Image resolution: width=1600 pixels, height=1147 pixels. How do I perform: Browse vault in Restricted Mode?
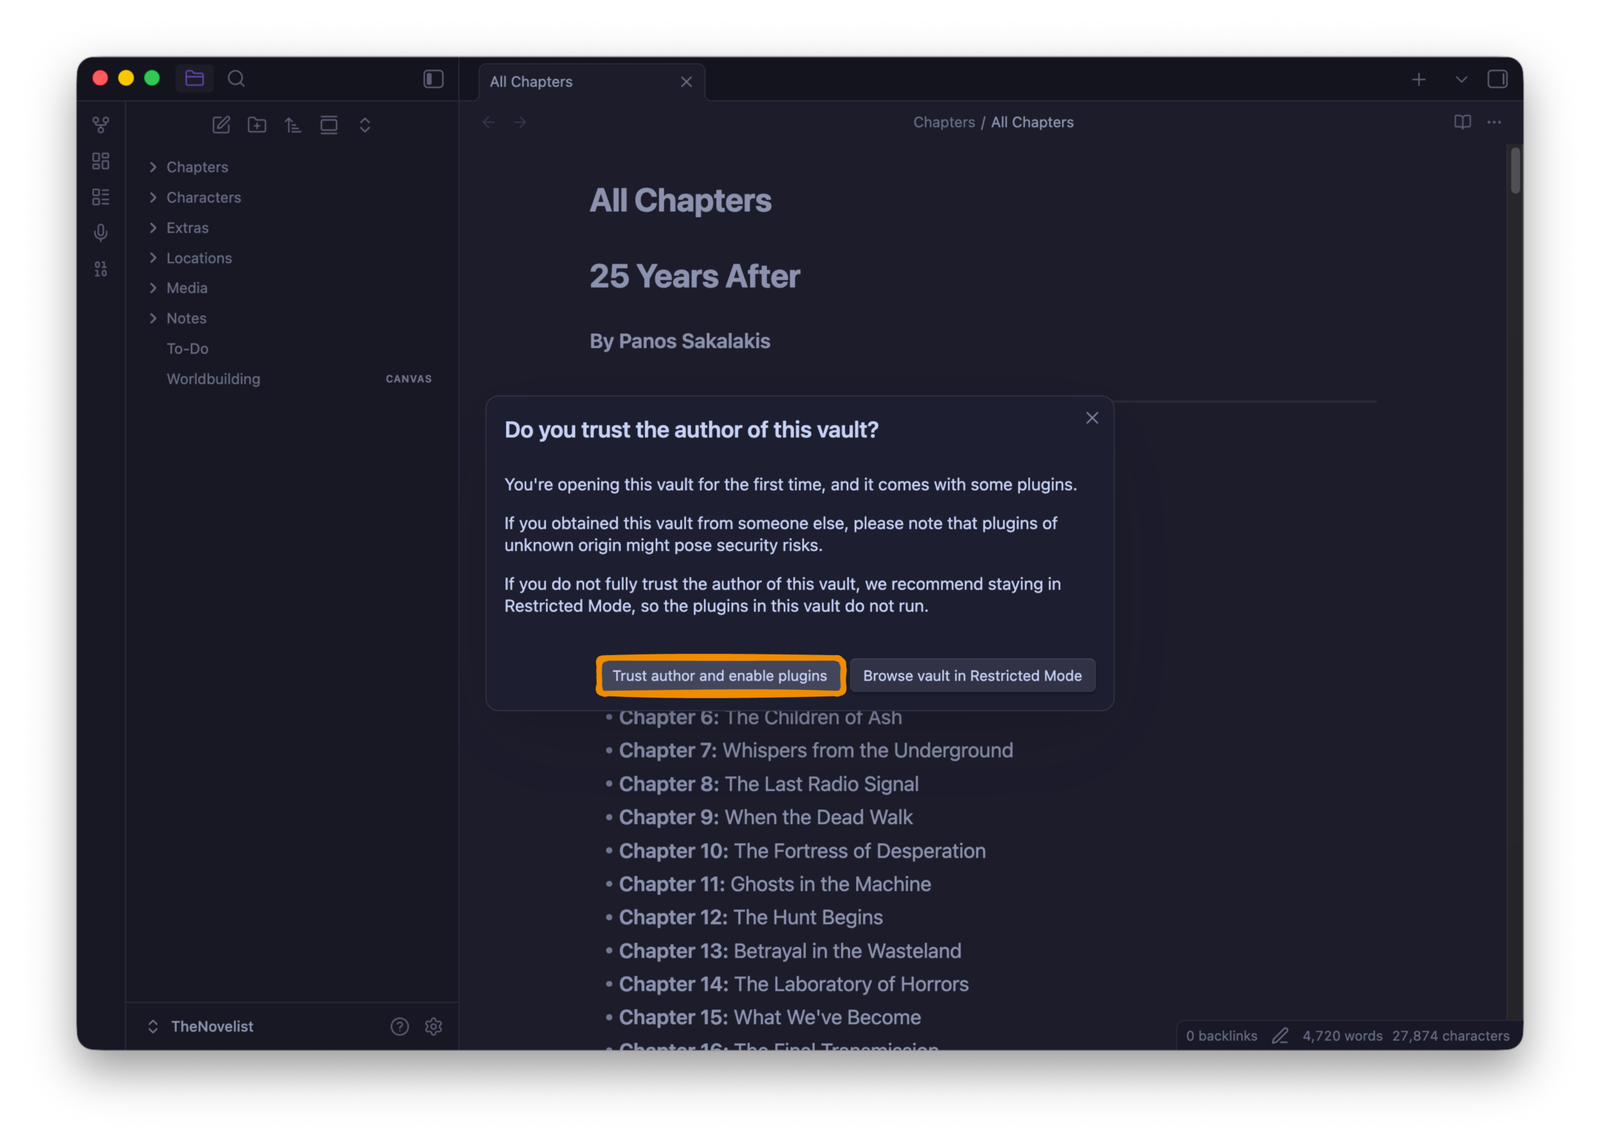click(x=972, y=675)
